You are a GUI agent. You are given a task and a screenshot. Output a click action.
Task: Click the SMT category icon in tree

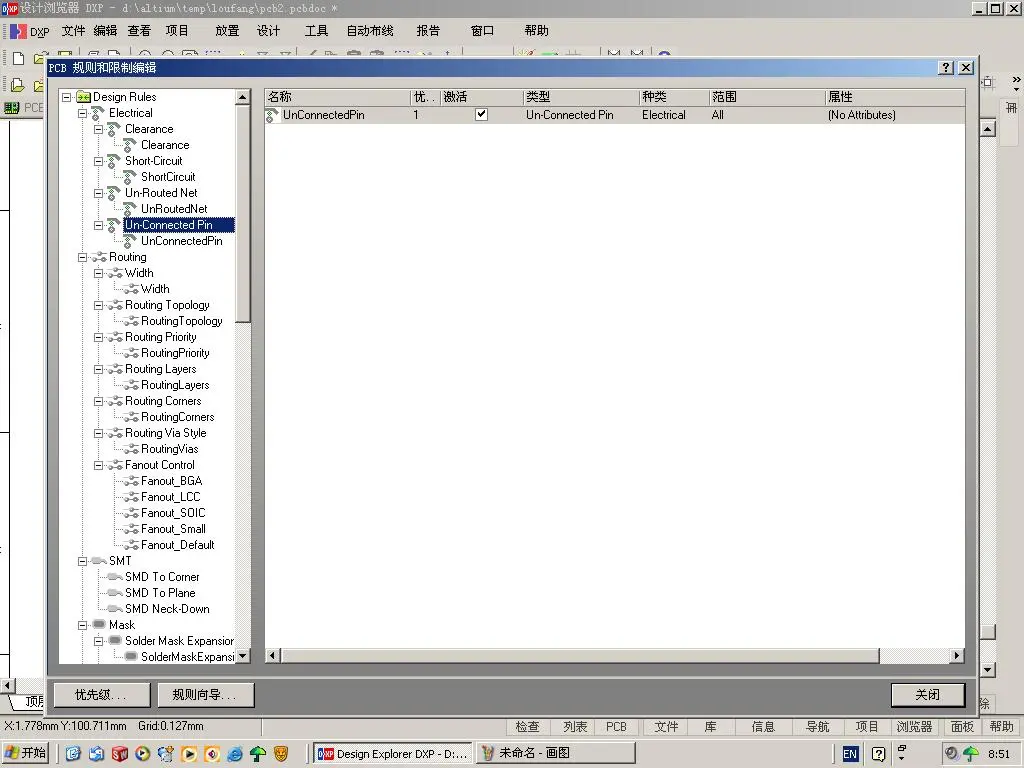(x=99, y=561)
